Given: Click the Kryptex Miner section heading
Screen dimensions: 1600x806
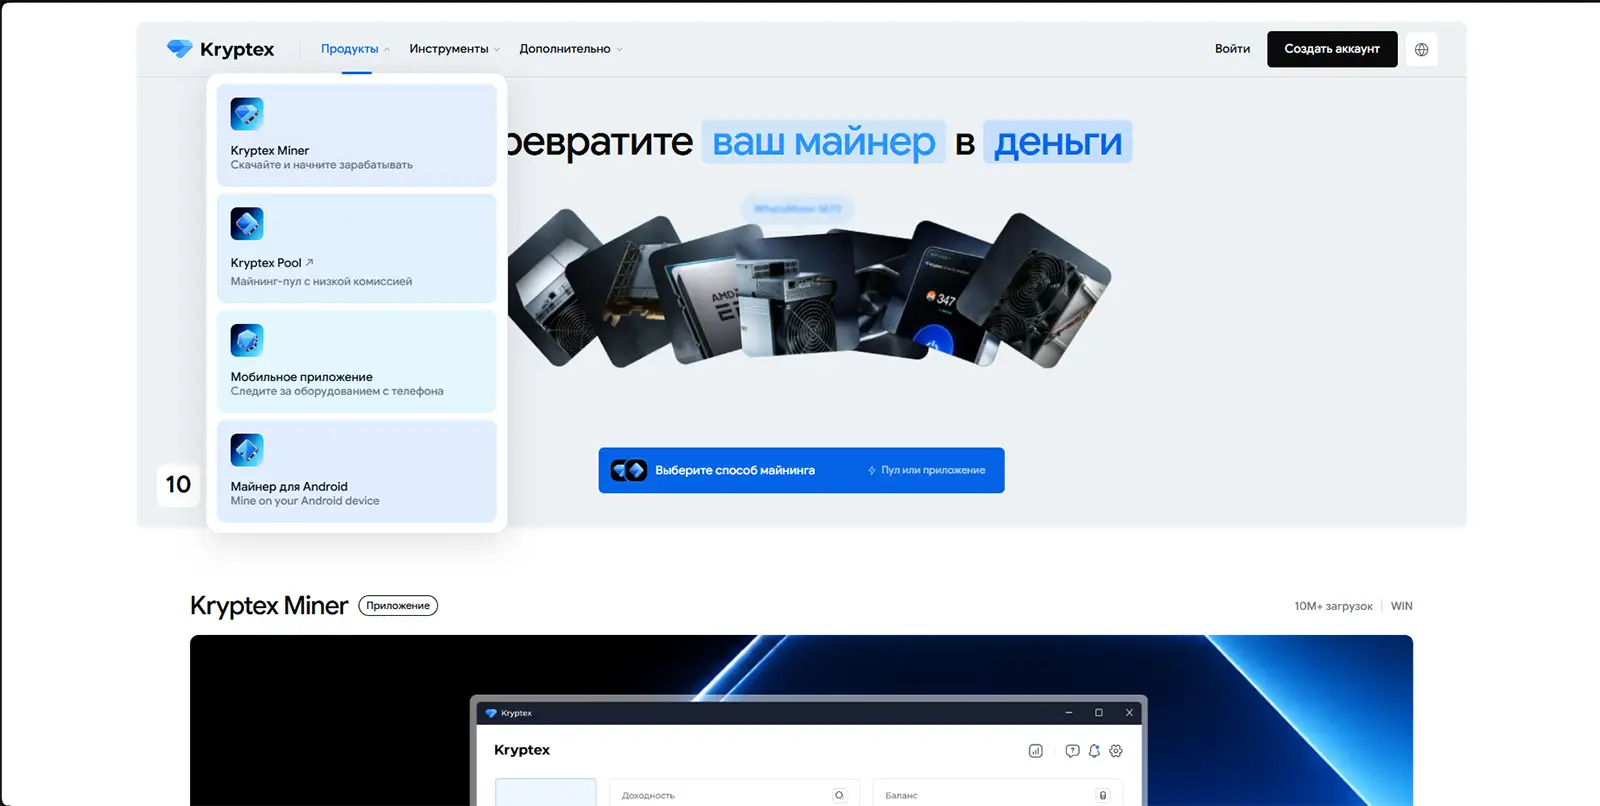Looking at the screenshot, I should [x=269, y=606].
